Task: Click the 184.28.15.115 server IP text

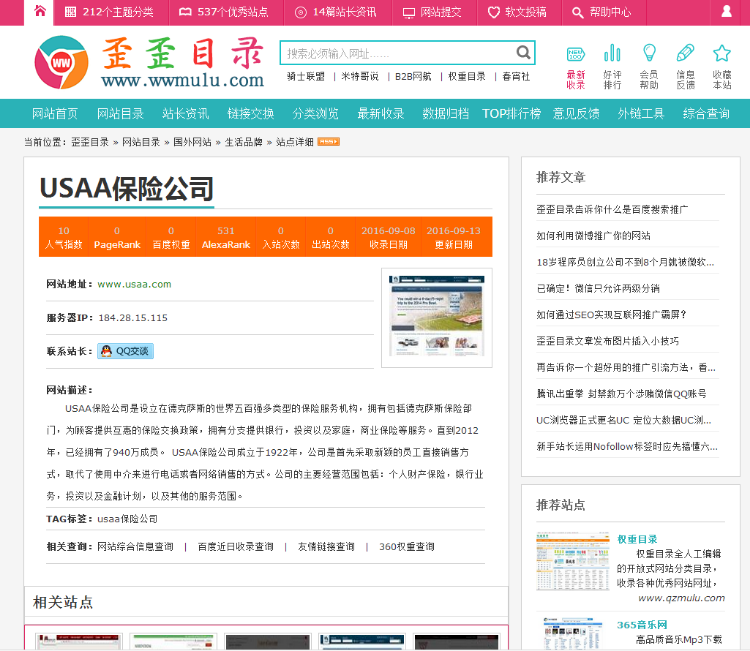Action: coord(133,318)
